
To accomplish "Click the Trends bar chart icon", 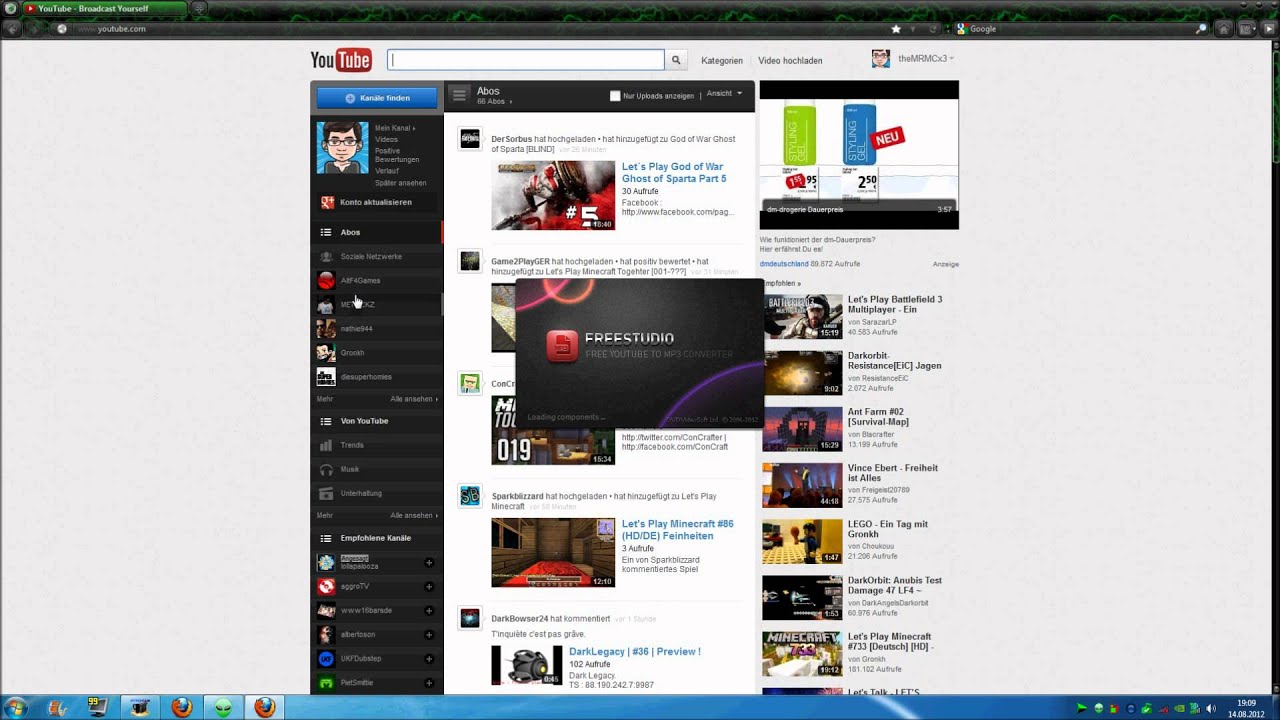I will 325,445.
